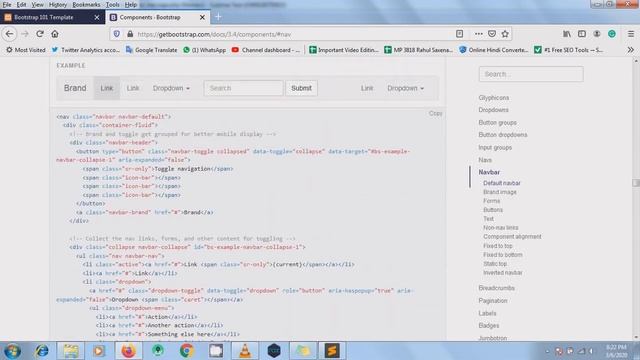Image resolution: width=640 pixels, height=360 pixels.
Task: Open Windows Start menu
Action: click(12, 351)
